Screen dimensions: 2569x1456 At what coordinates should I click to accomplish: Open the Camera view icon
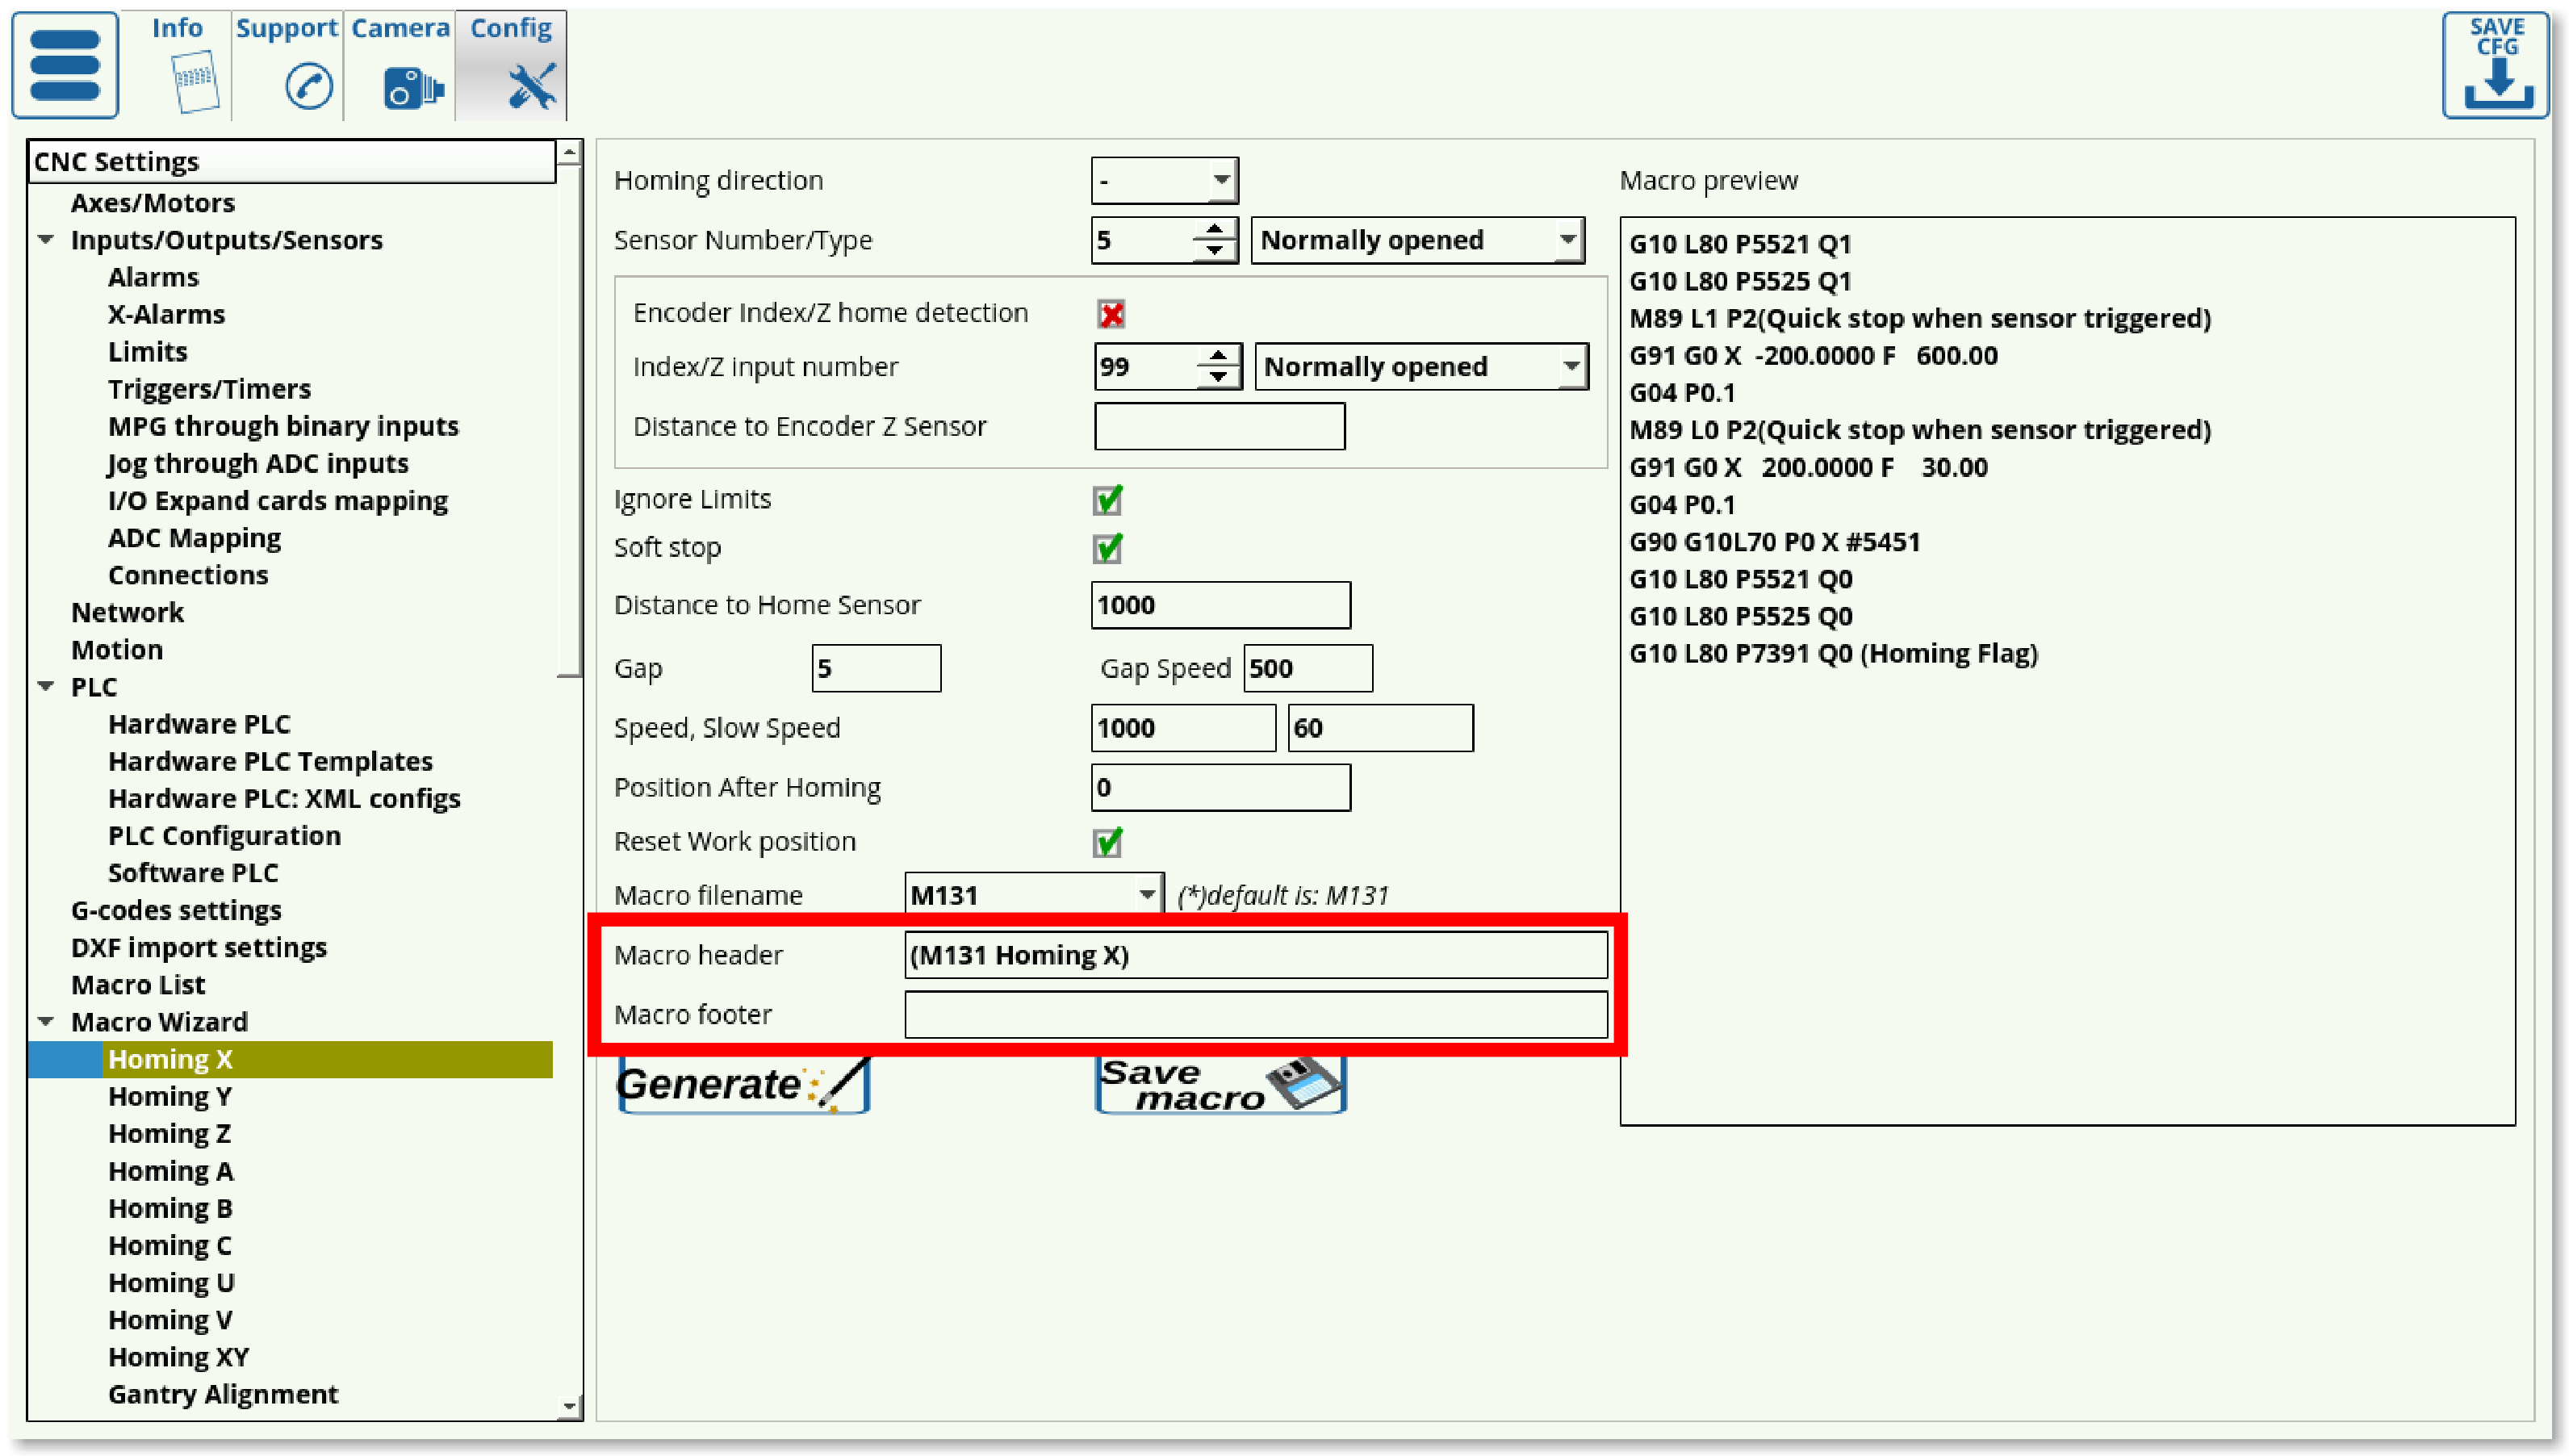(x=412, y=88)
